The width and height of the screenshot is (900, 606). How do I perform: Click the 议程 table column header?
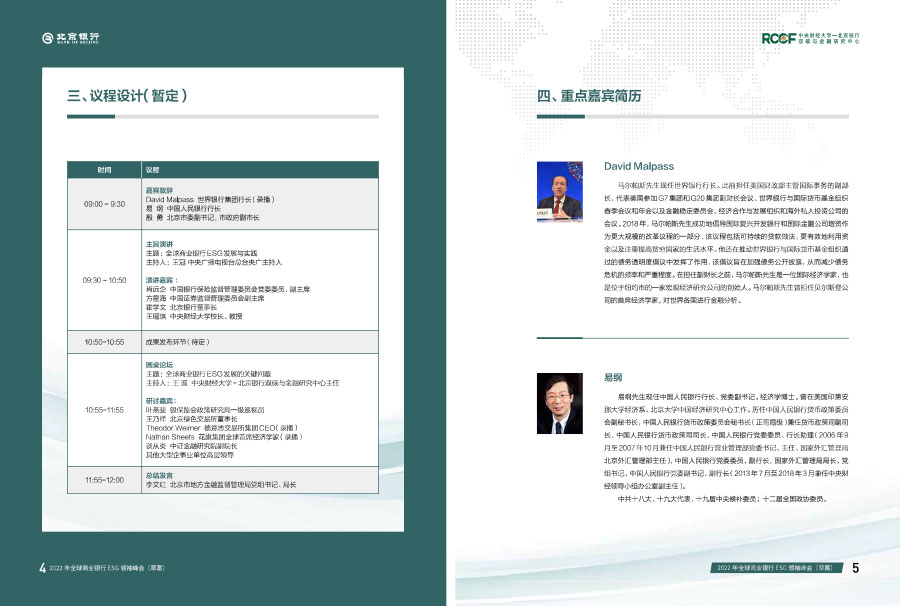pyautogui.click(x=153, y=170)
